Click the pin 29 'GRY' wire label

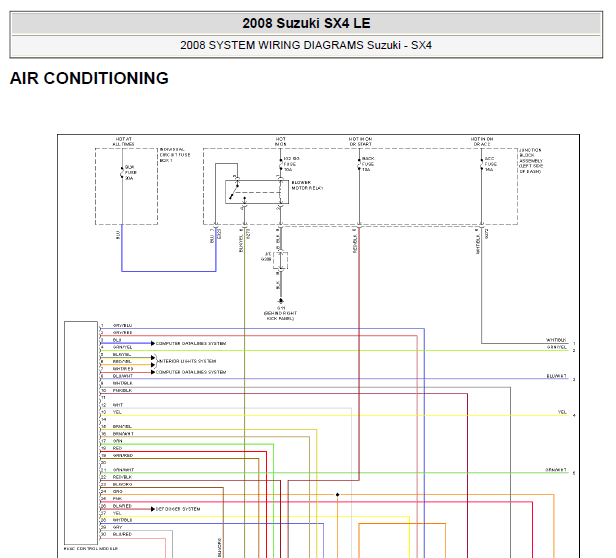click(x=117, y=527)
